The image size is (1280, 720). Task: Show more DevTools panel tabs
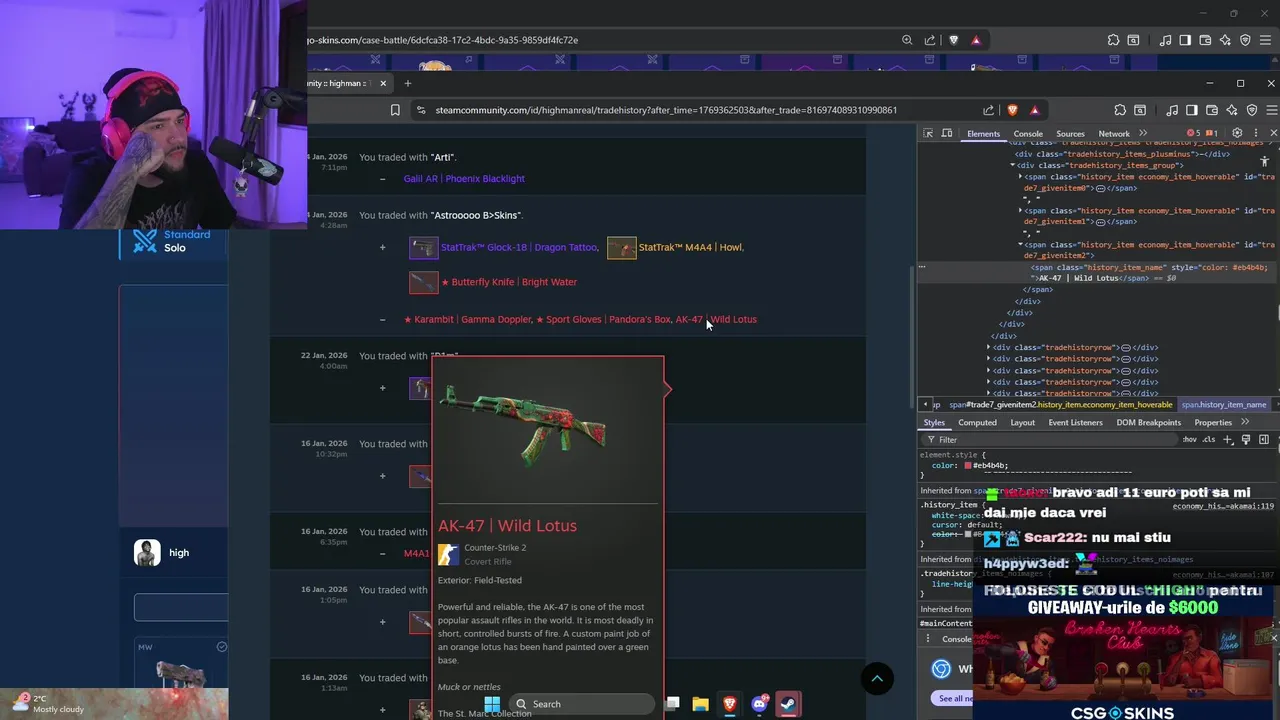[1143, 133]
